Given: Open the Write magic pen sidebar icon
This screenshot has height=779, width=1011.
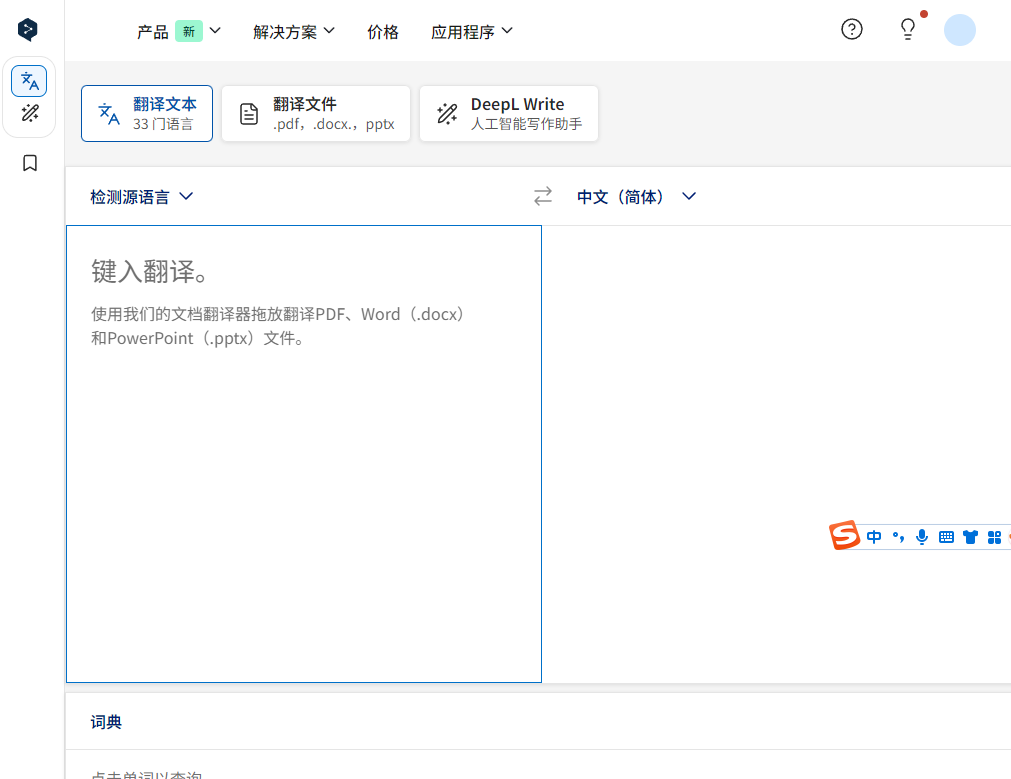Looking at the screenshot, I should coord(30,113).
